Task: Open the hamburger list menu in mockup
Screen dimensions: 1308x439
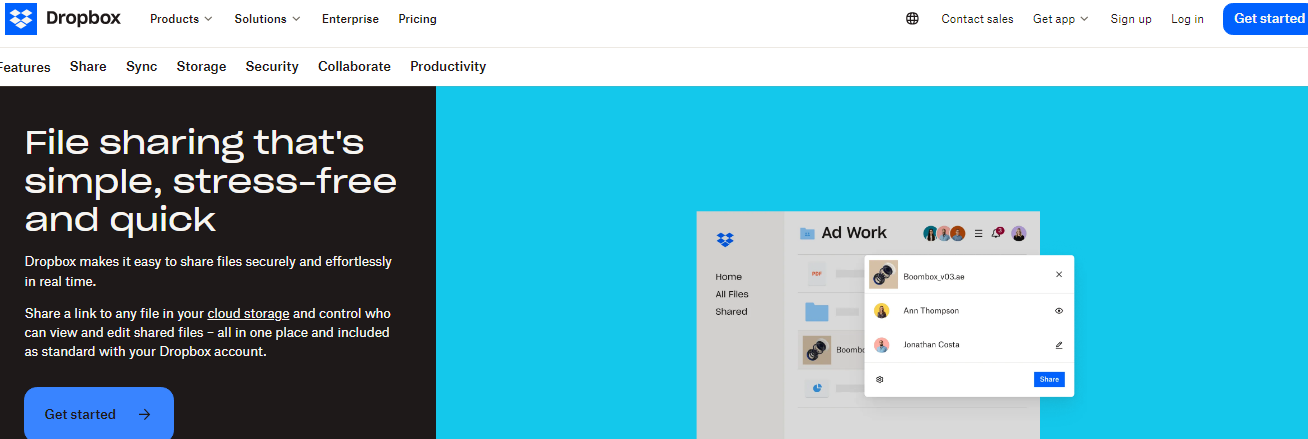Action: pyautogui.click(x=978, y=233)
